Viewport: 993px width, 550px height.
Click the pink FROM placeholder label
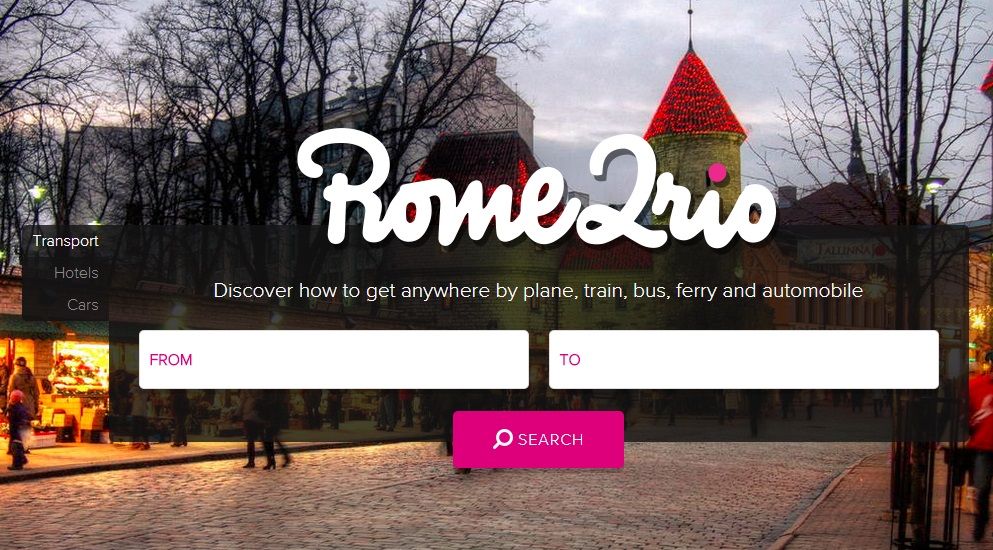[x=170, y=360]
